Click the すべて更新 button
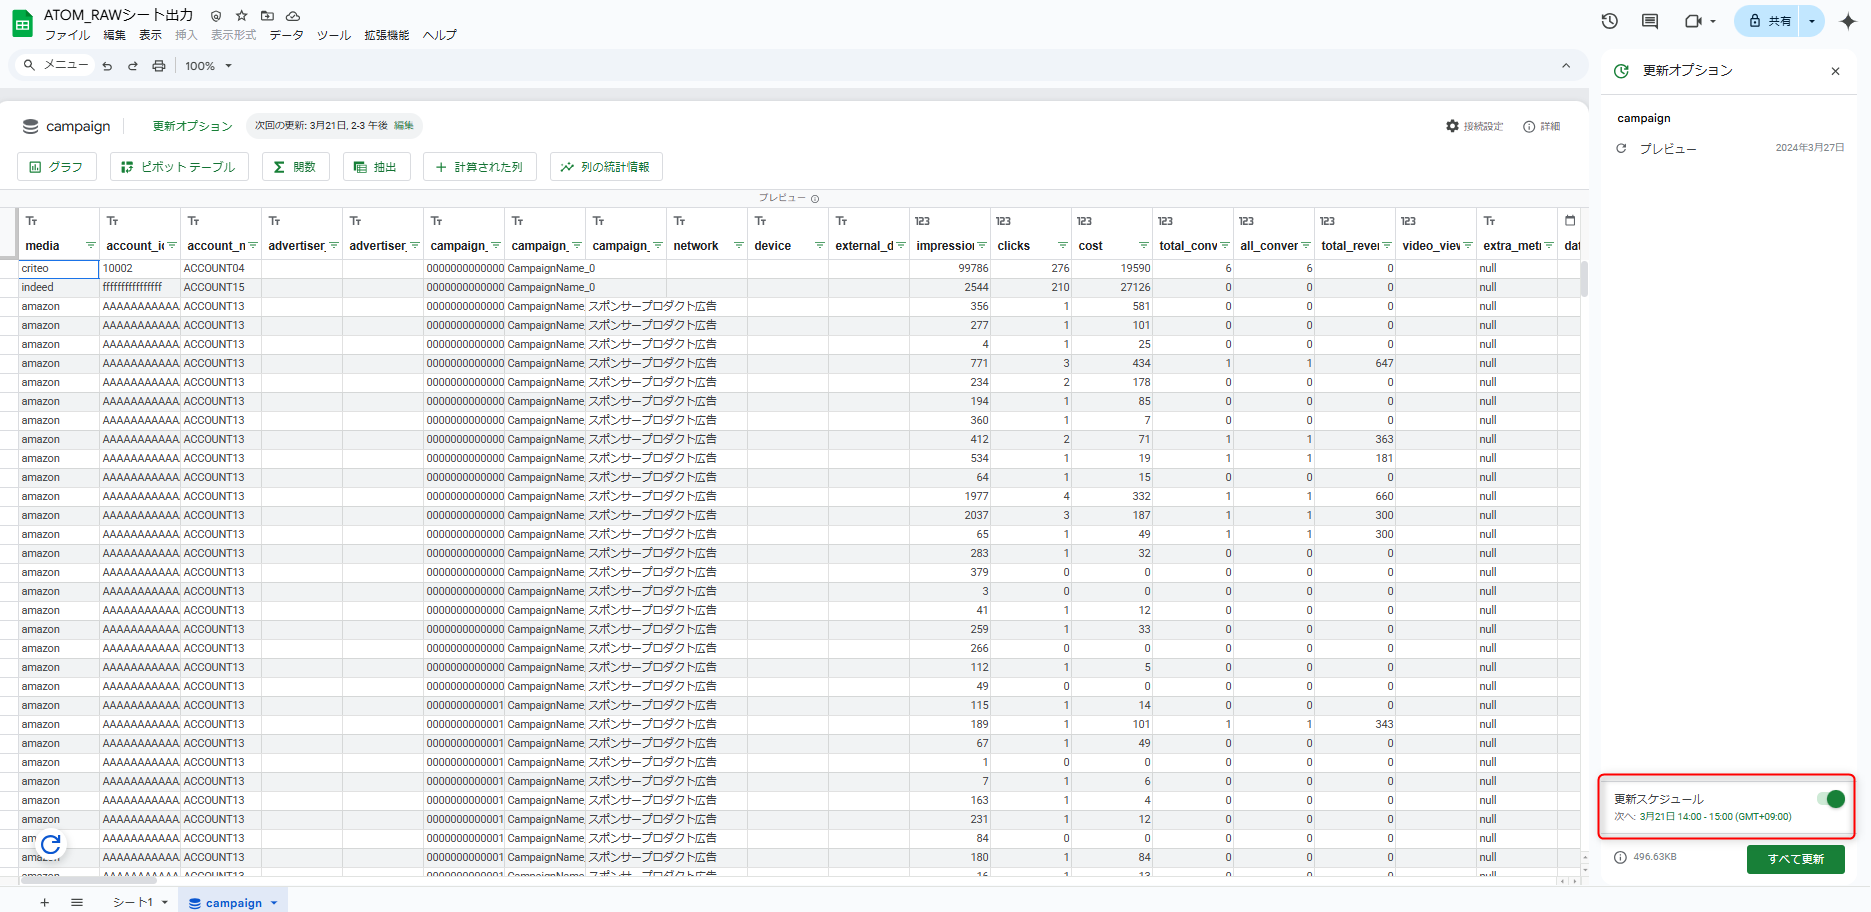The width and height of the screenshot is (1871, 912). pyautogui.click(x=1795, y=859)
